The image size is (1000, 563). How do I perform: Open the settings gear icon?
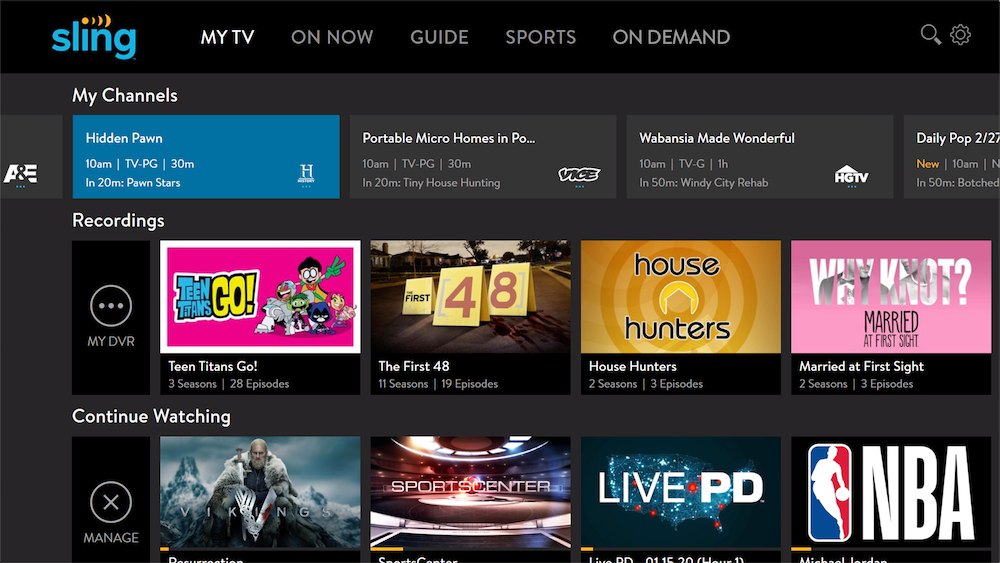click(960, 34)
